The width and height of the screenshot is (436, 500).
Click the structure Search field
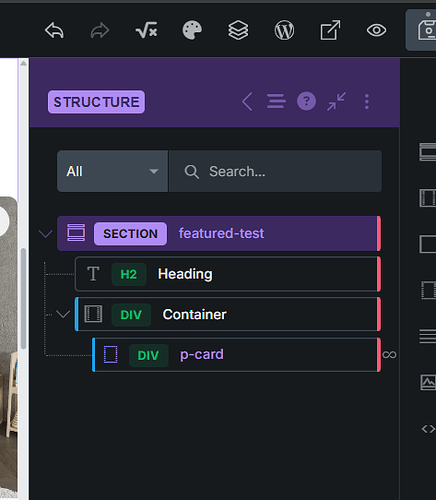point(275,171)
